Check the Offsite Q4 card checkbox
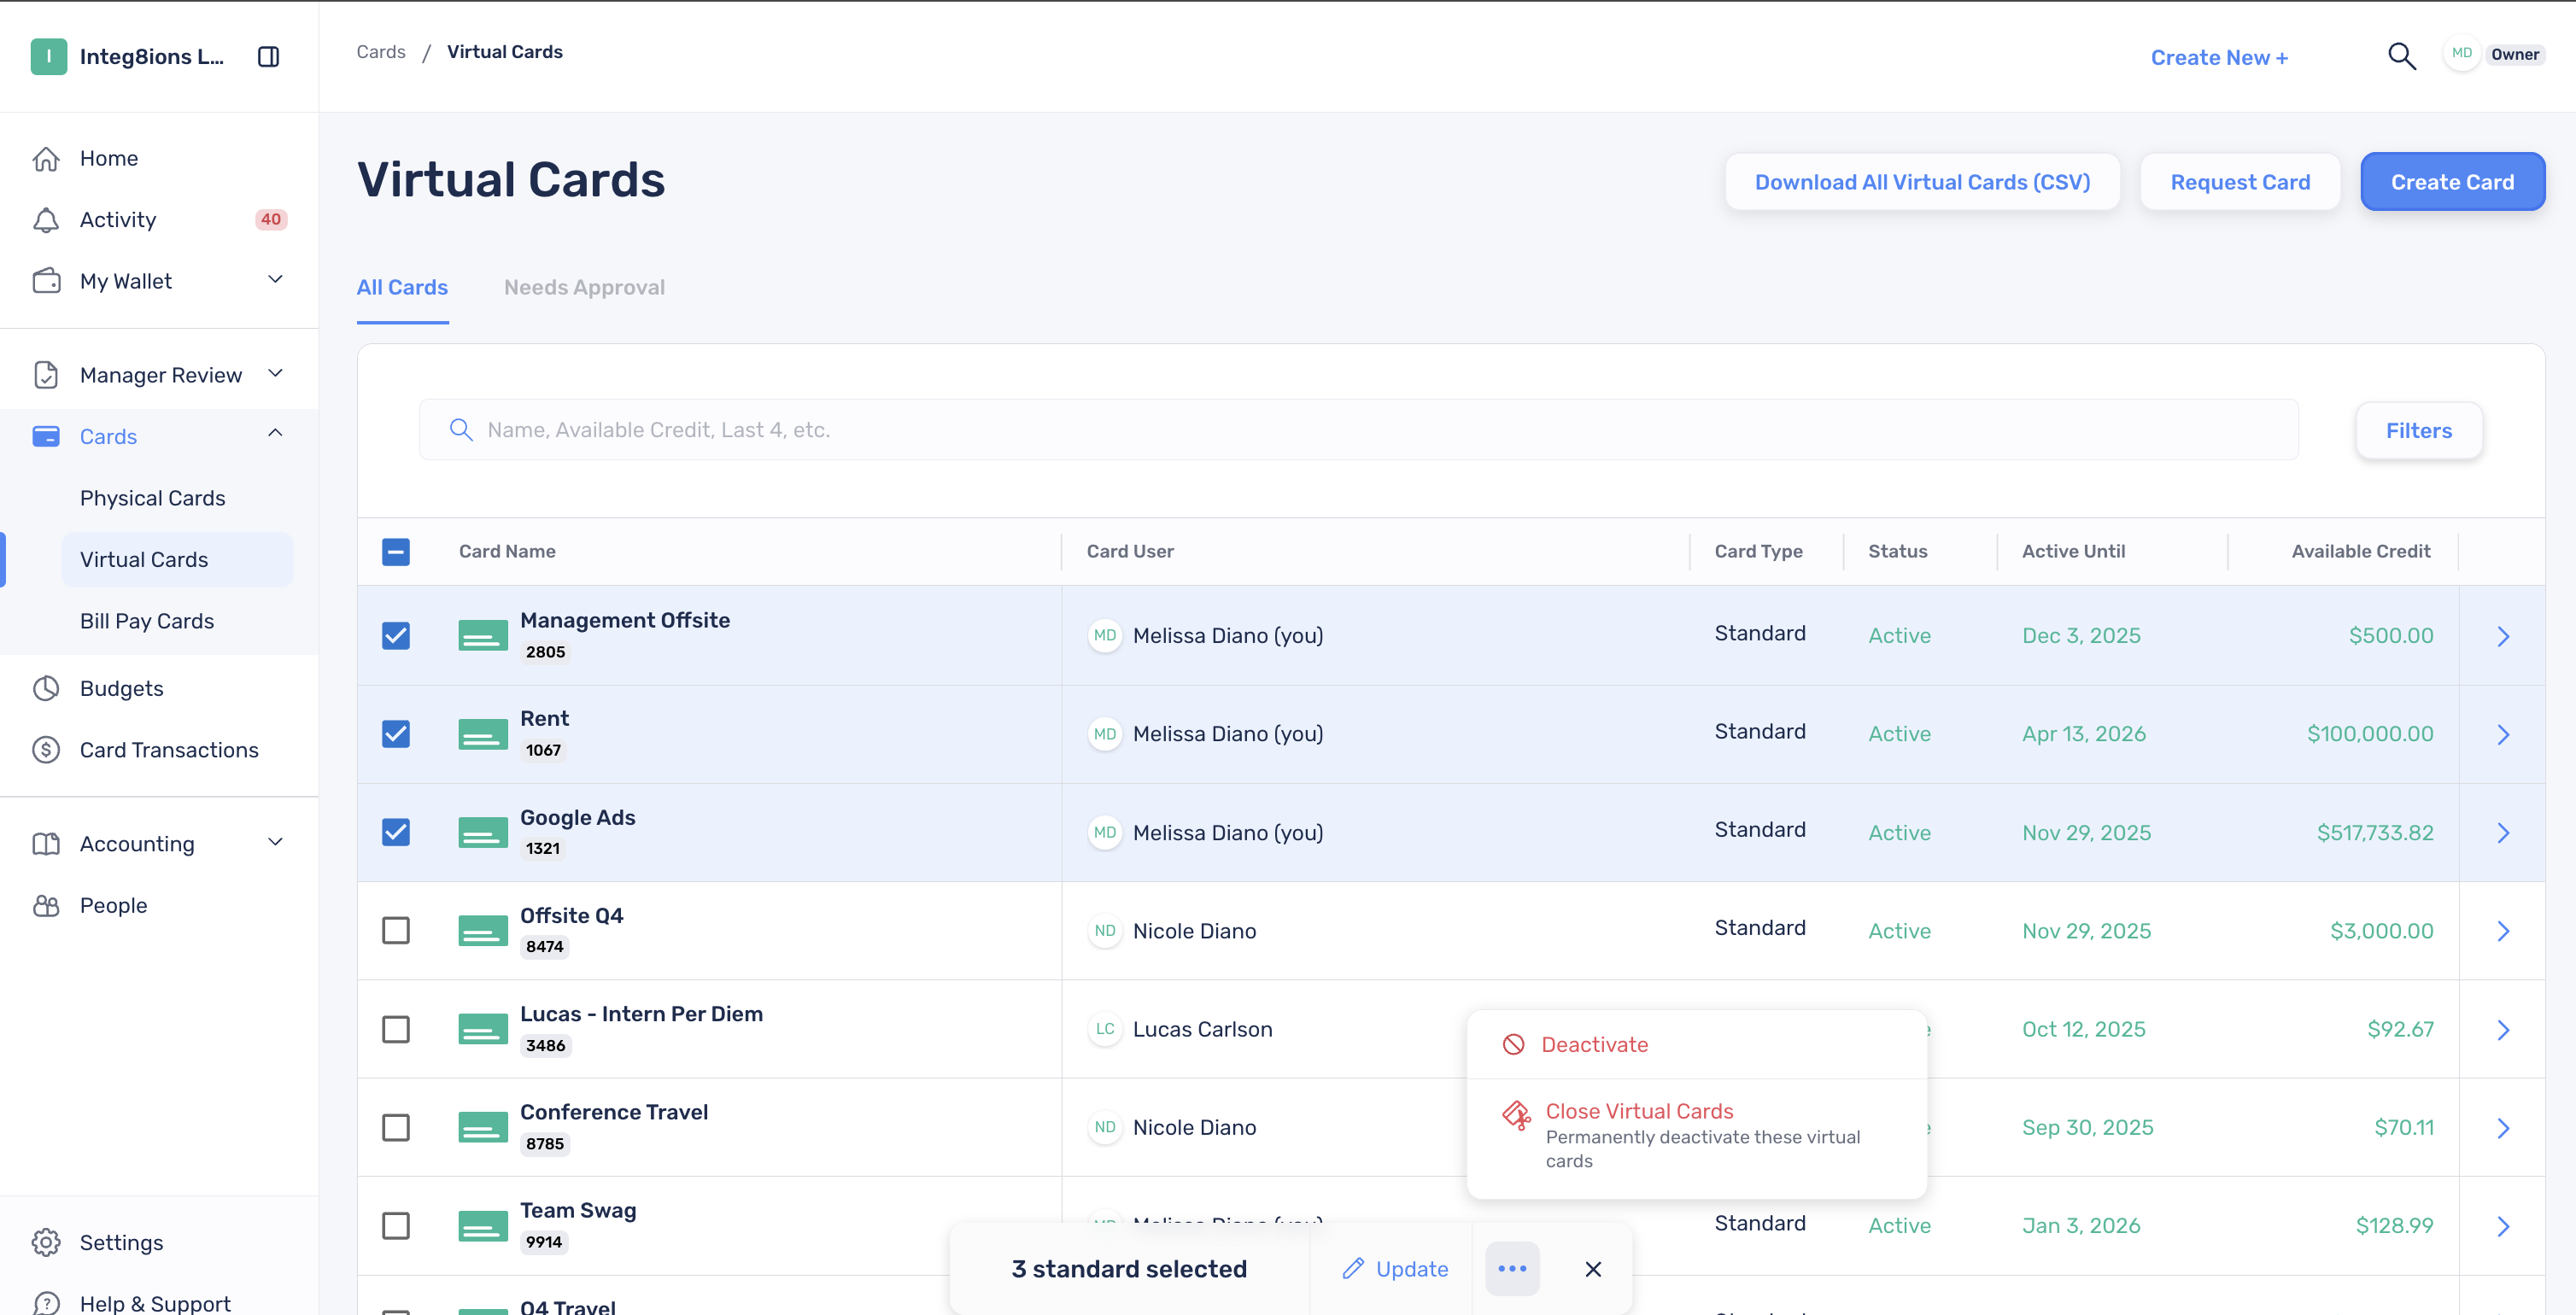 tap(396, 931)
